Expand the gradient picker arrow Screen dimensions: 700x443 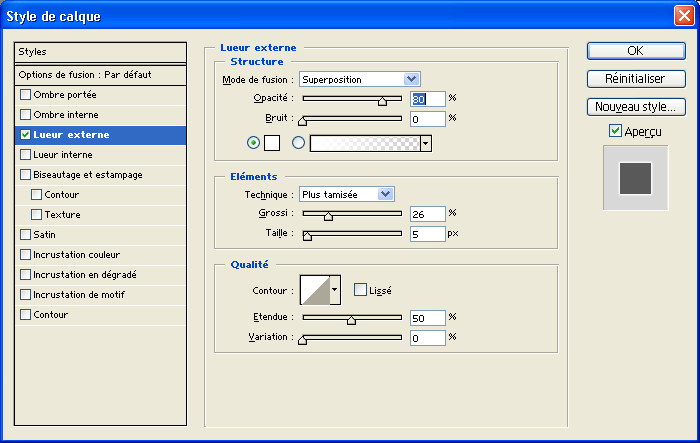(x=426, y=143)
